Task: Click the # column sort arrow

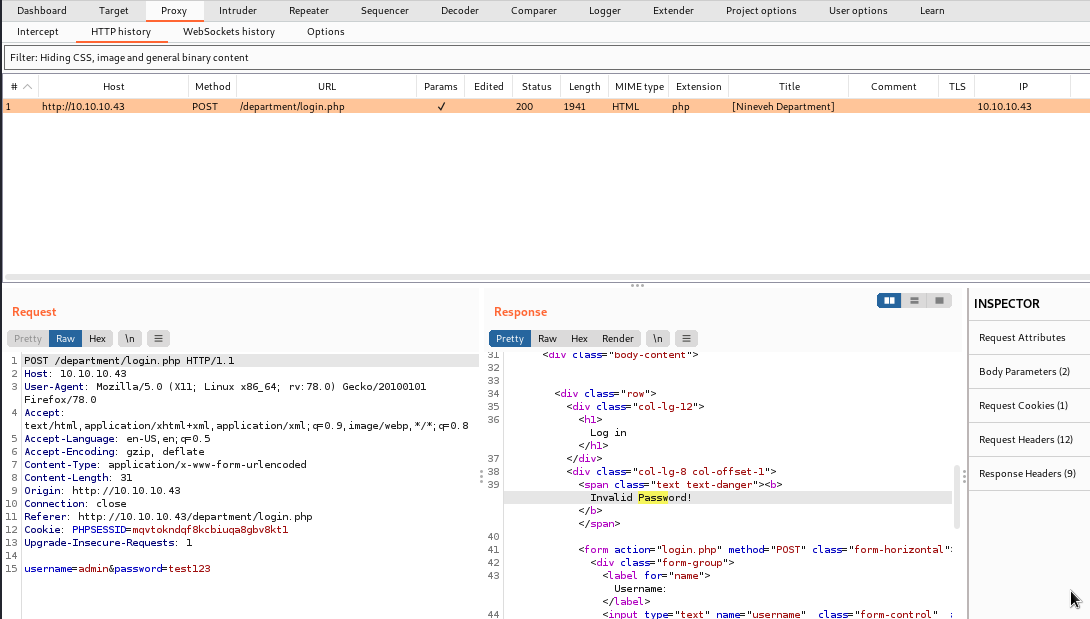Action: [27, 87]
